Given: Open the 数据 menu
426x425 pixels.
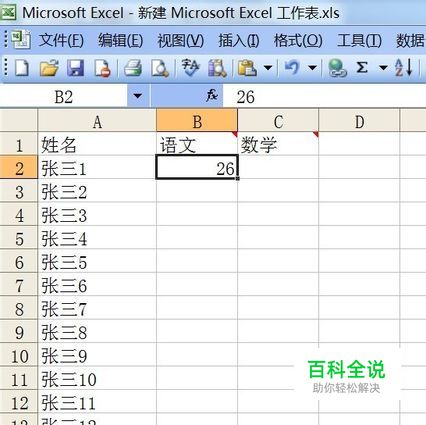Looking at the screenshot, I should coord(411,41).
